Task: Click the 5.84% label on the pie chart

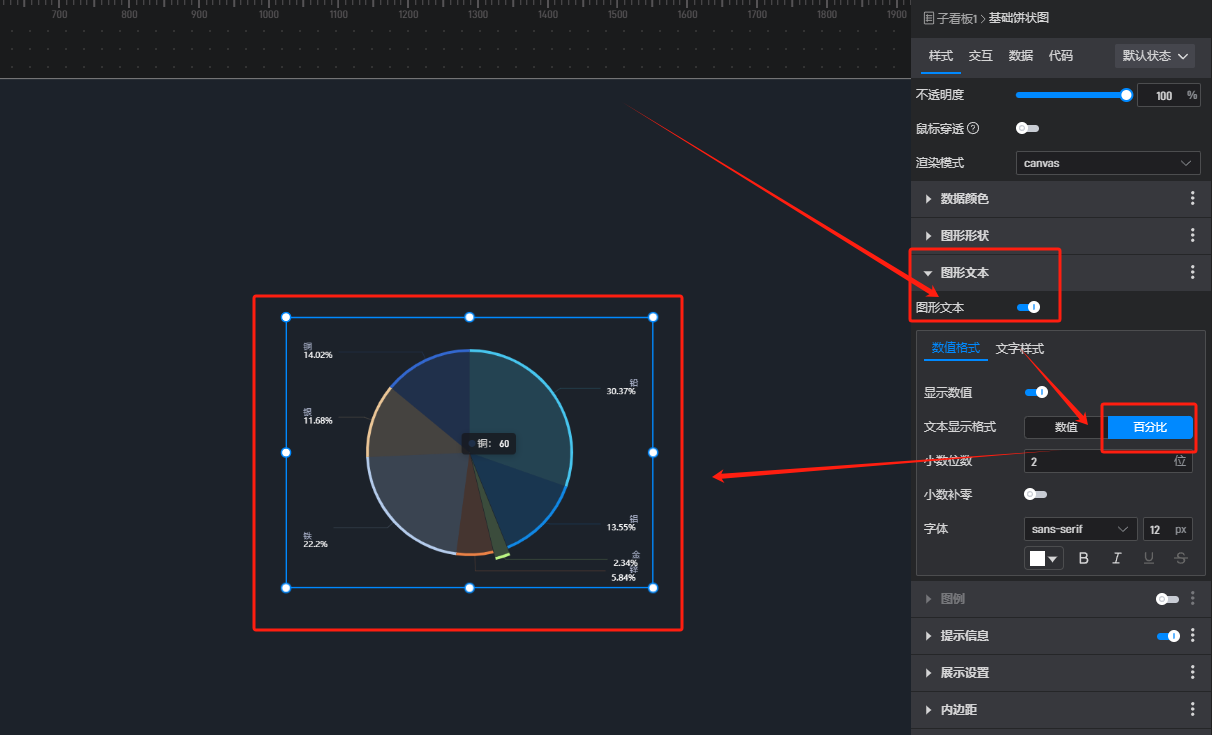Action: tap(623, 577)
